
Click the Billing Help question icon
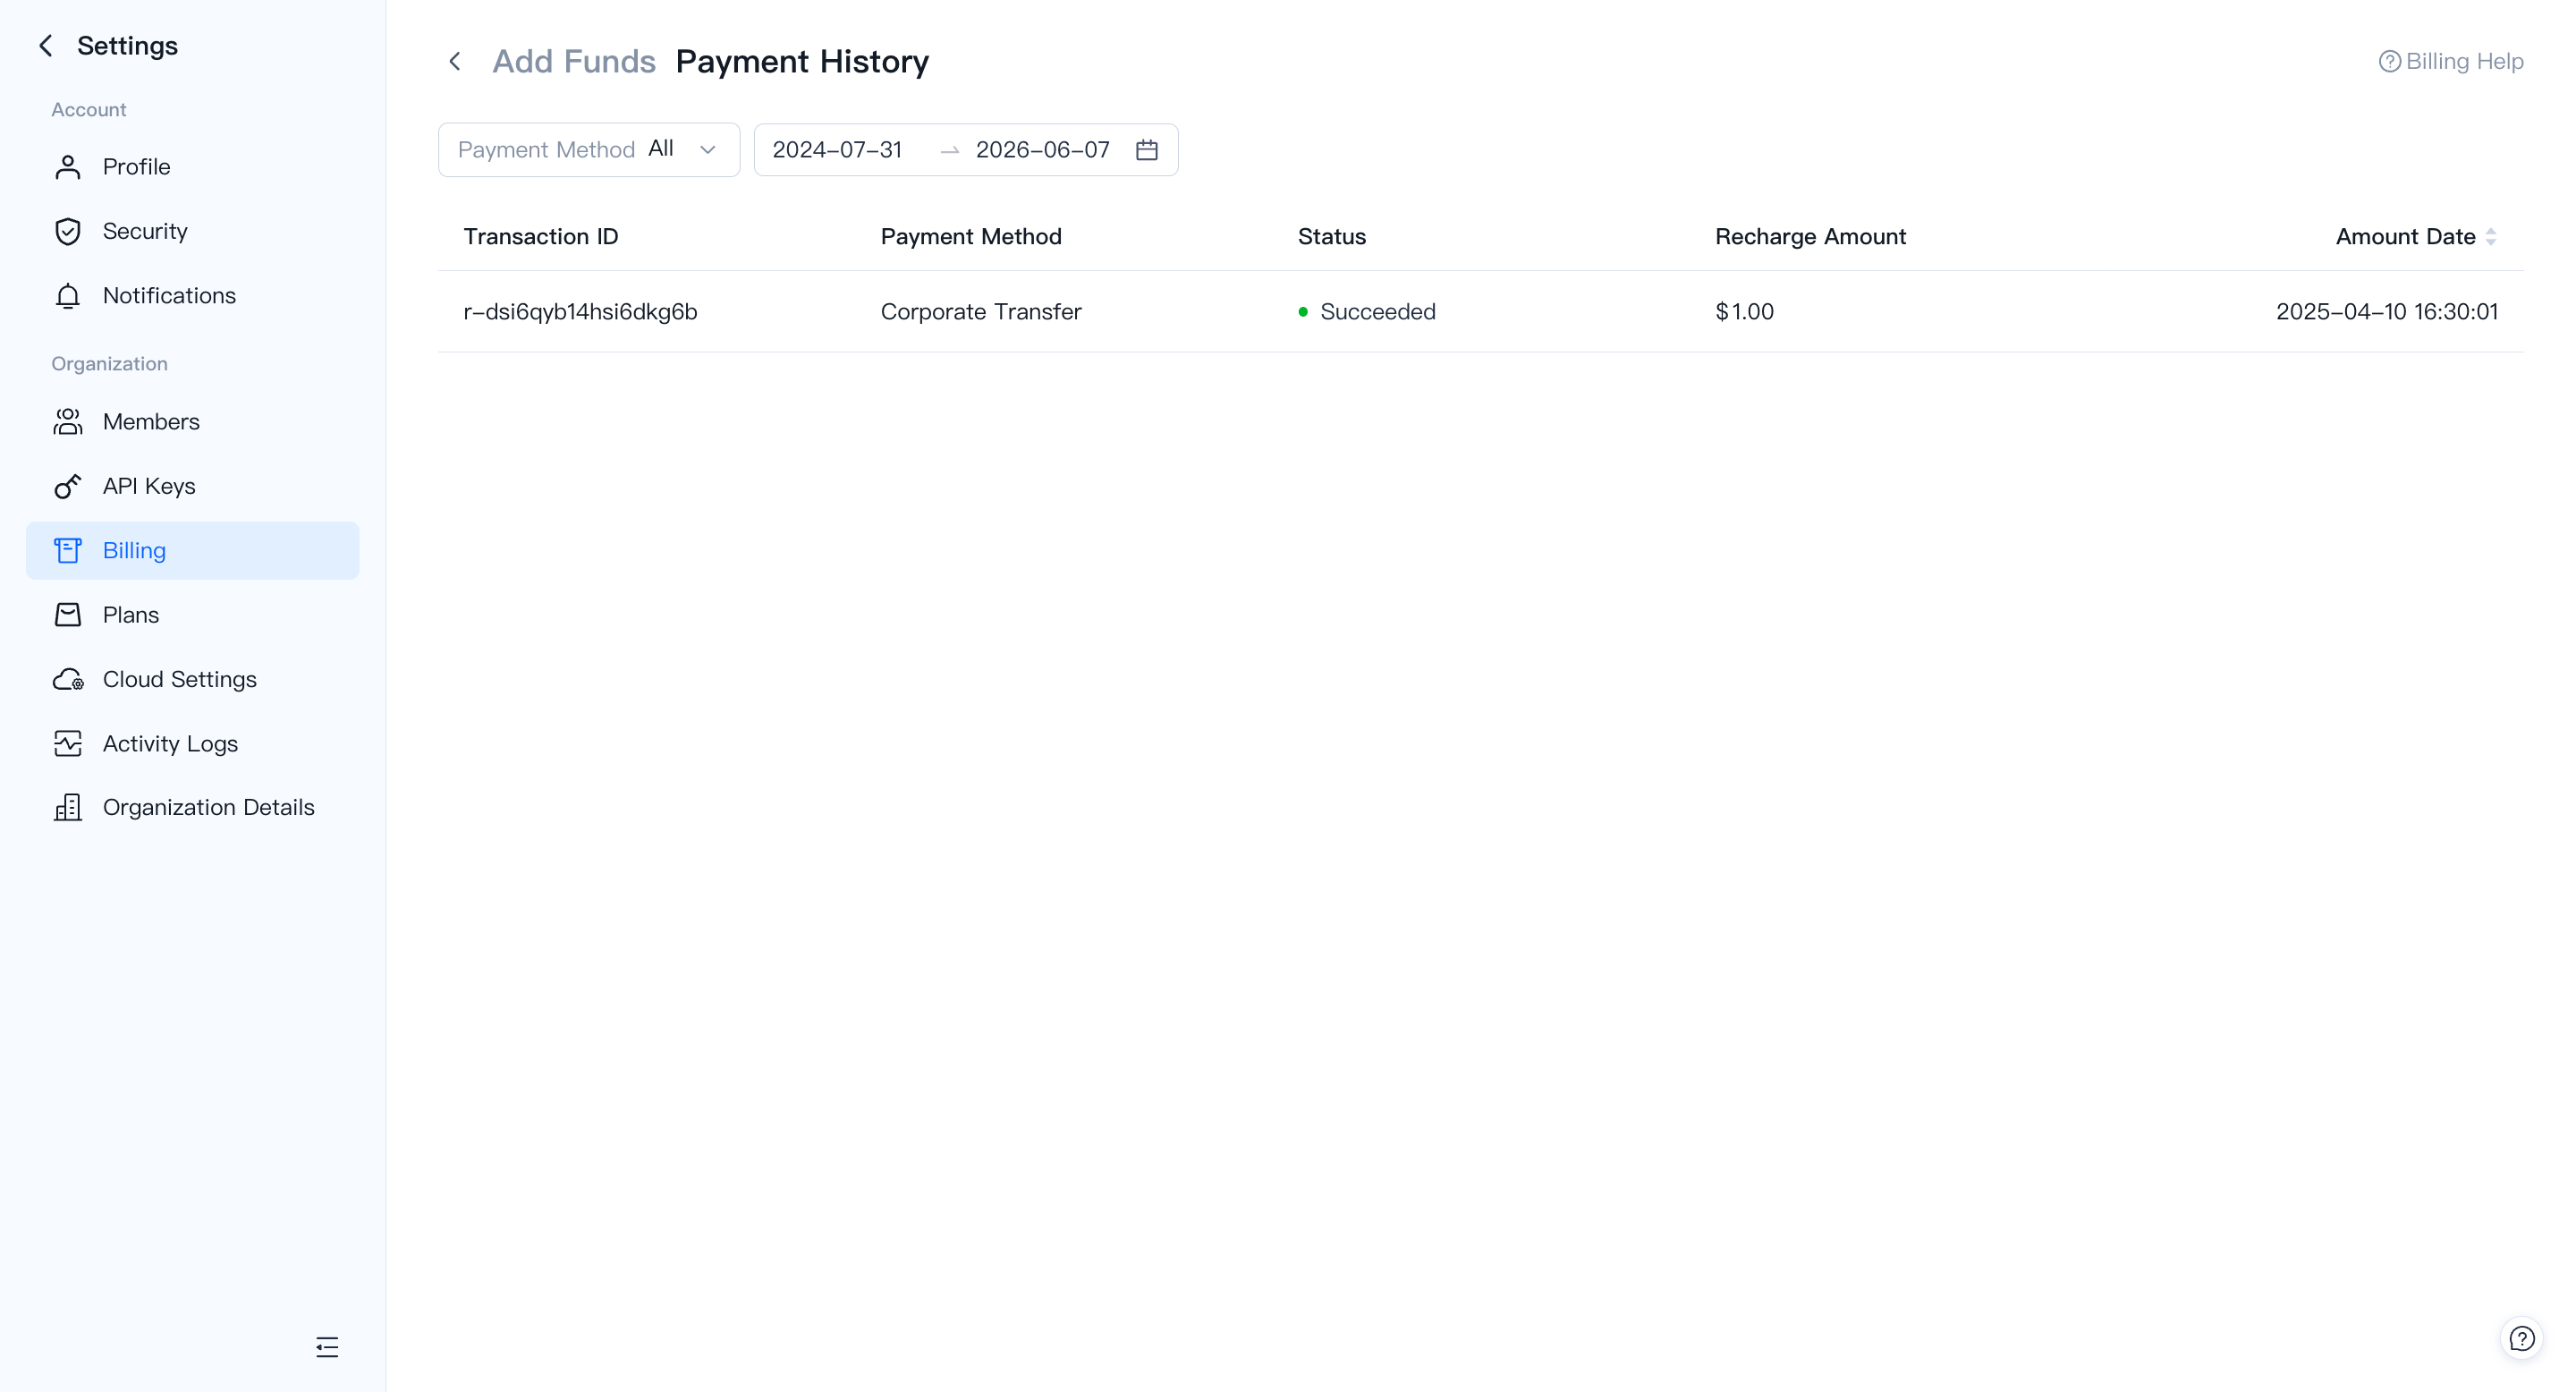2389,62
